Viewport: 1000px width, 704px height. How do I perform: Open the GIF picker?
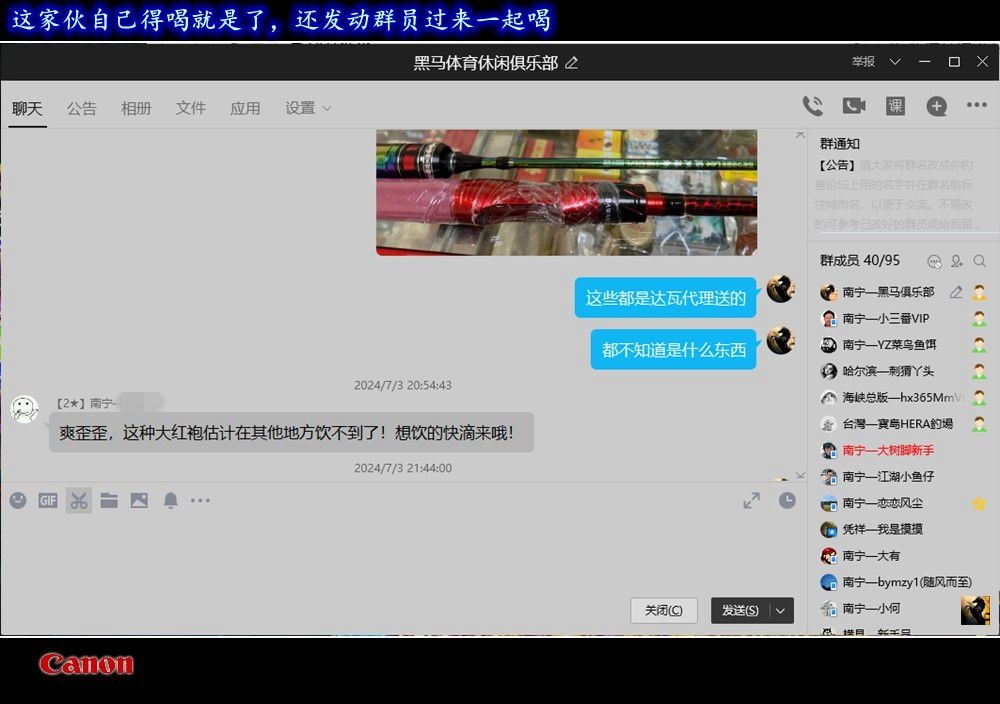(x=48, y=501)
